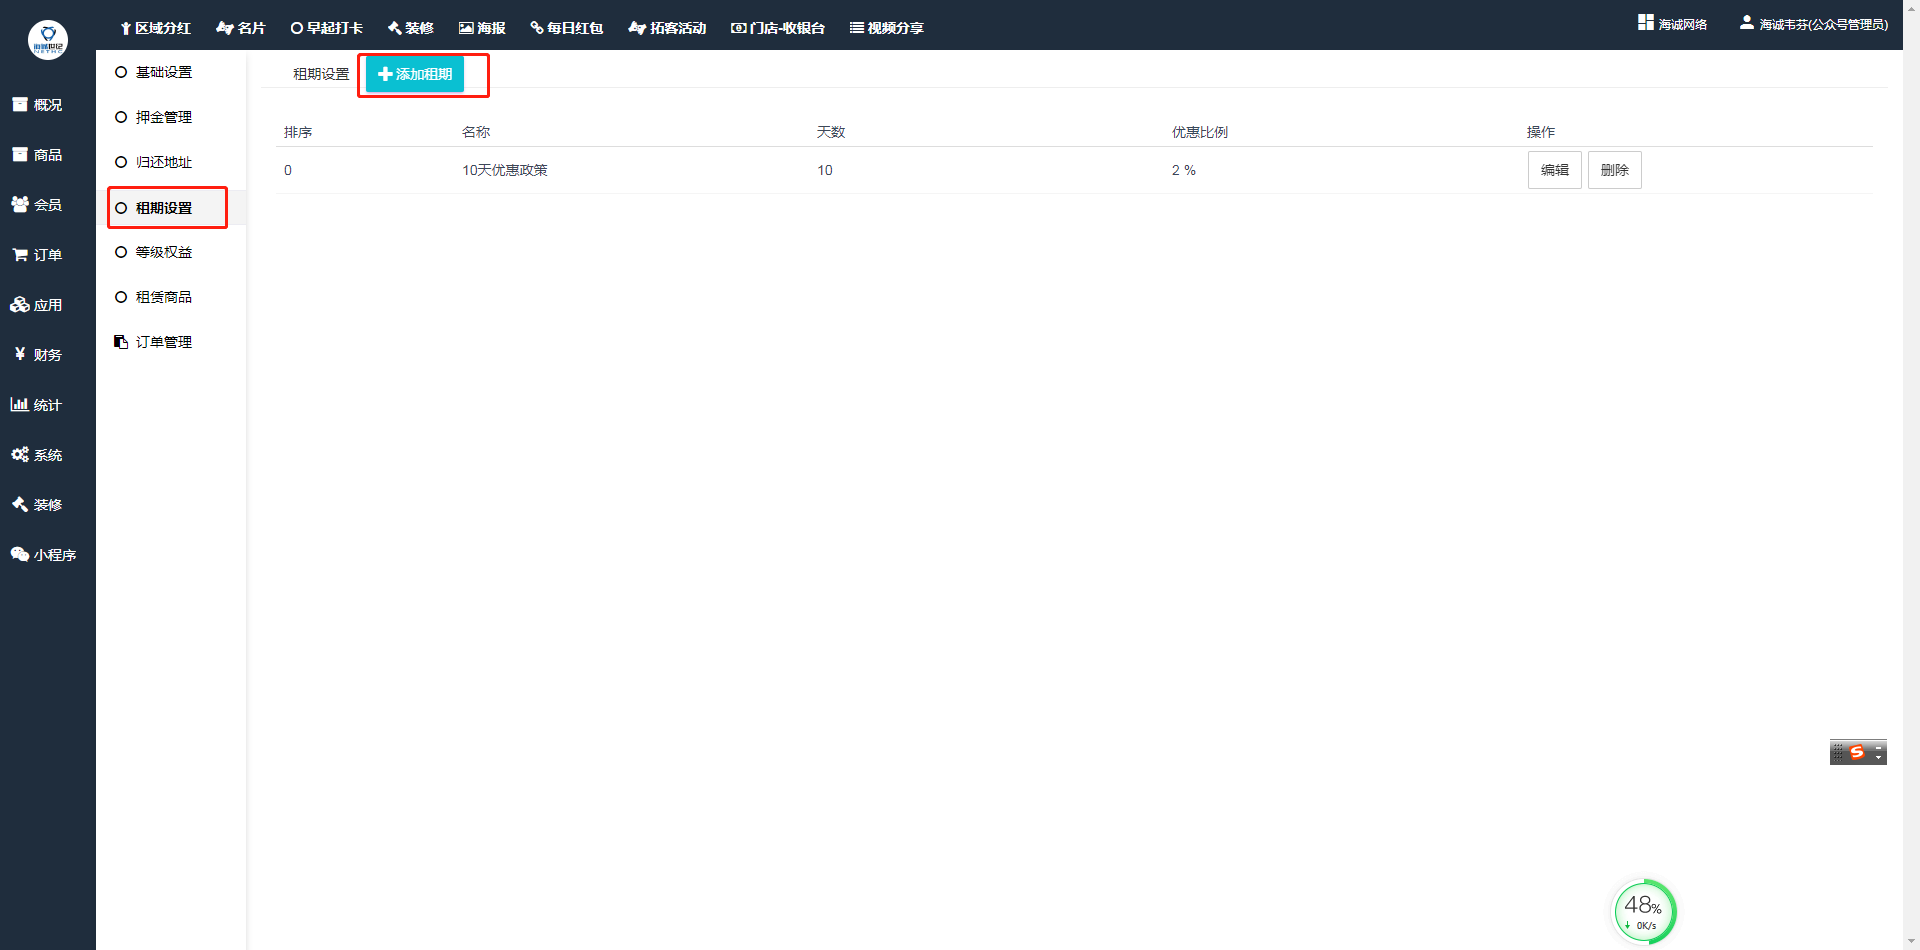The height and width of the screenshot is (950, 1920).
Task: Click the 概况 overview icon
Action: [20, 104]
